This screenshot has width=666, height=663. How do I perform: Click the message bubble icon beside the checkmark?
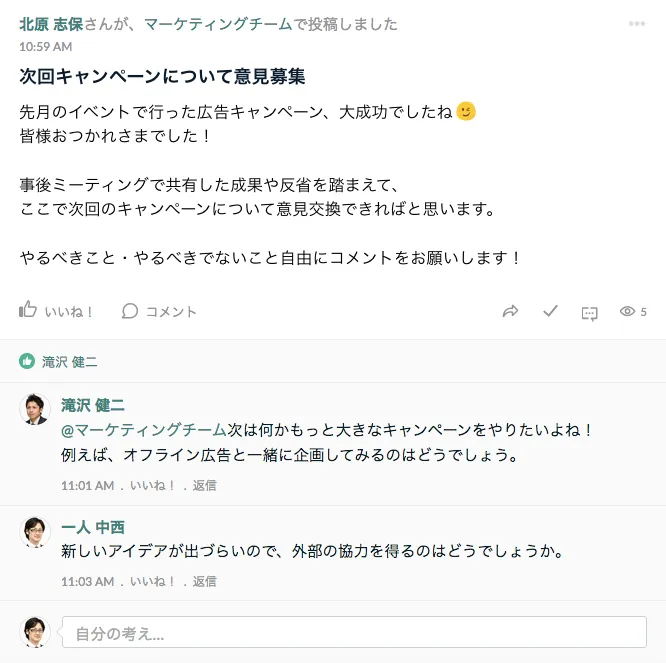[x=589, y=312]
